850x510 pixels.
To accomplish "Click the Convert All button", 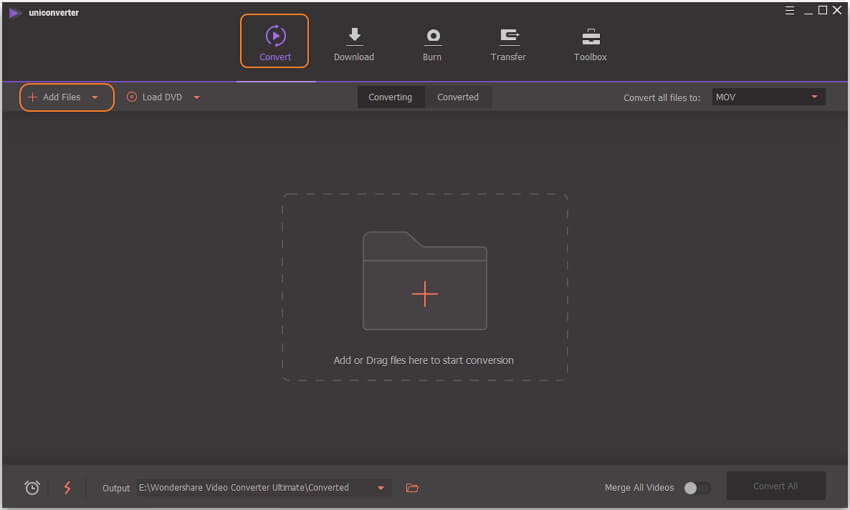I will tap(775, 486).
